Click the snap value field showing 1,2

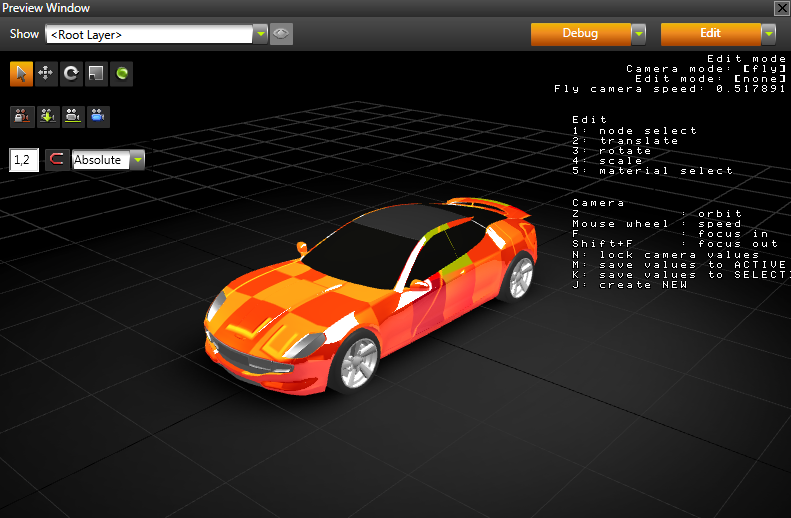[x=24, y=160]
